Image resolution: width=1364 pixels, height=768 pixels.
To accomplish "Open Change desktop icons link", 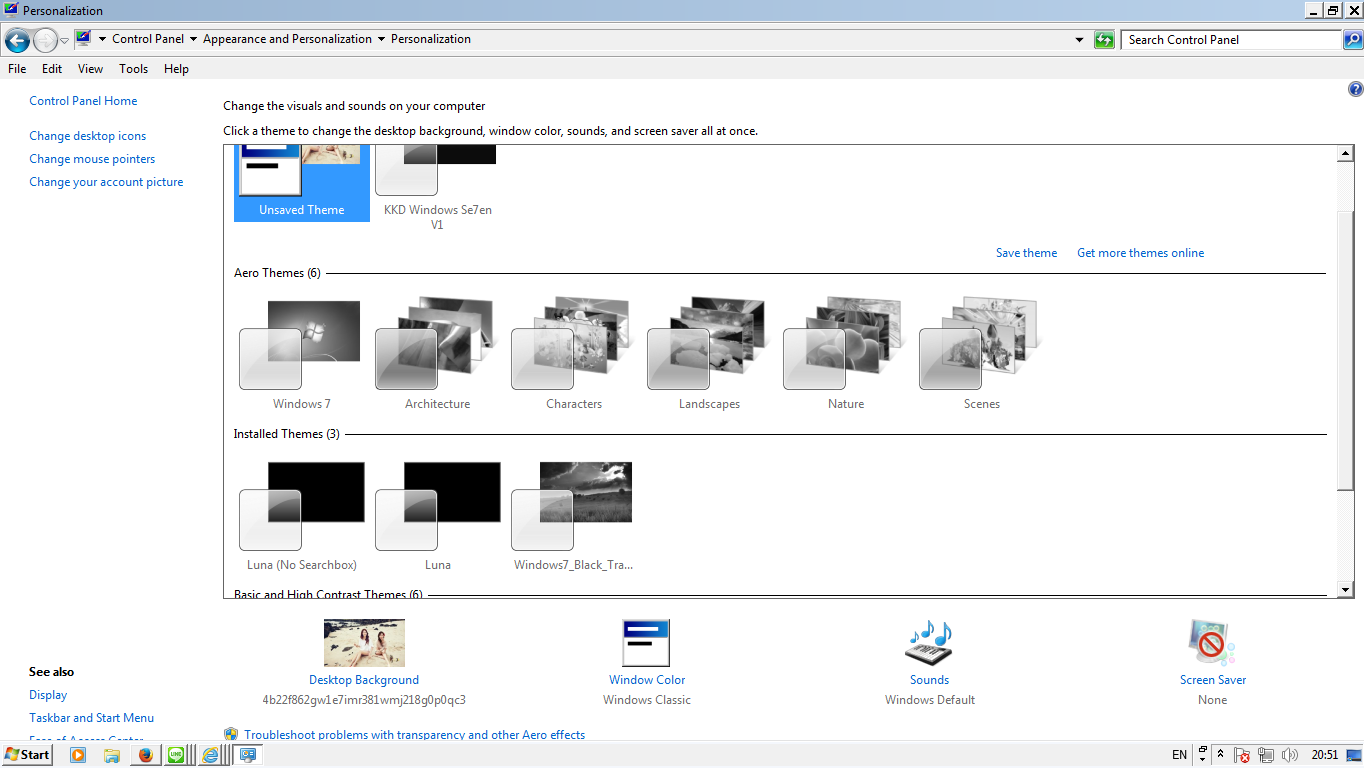I will point(88,136).
